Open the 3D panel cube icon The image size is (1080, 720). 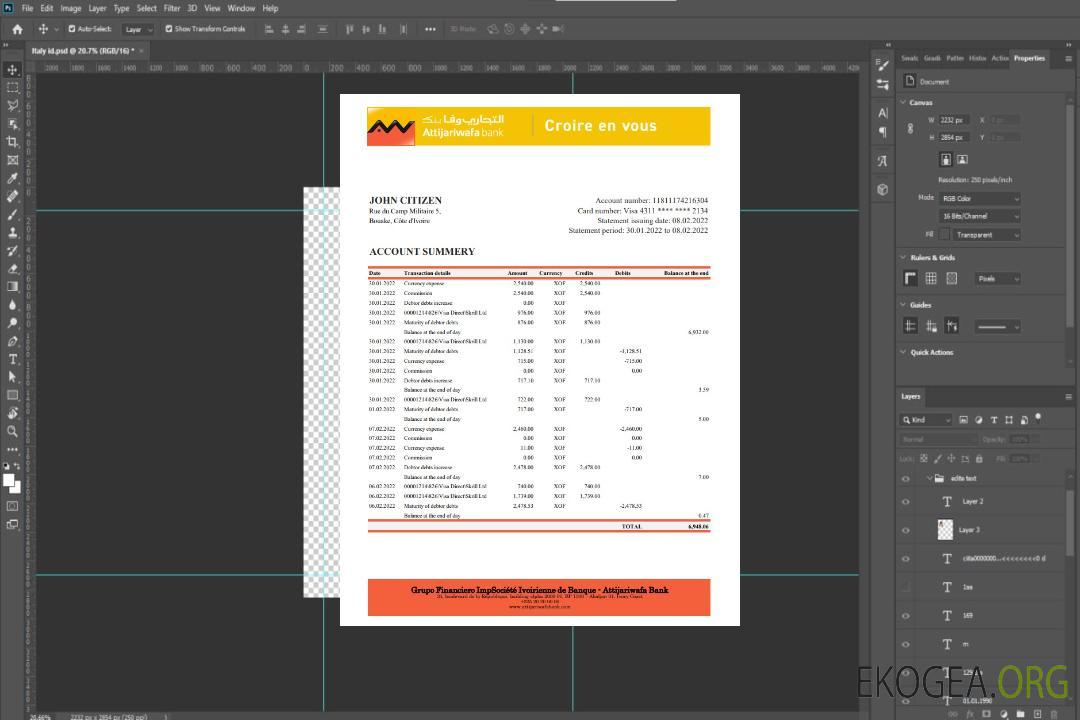coord(883,189)
